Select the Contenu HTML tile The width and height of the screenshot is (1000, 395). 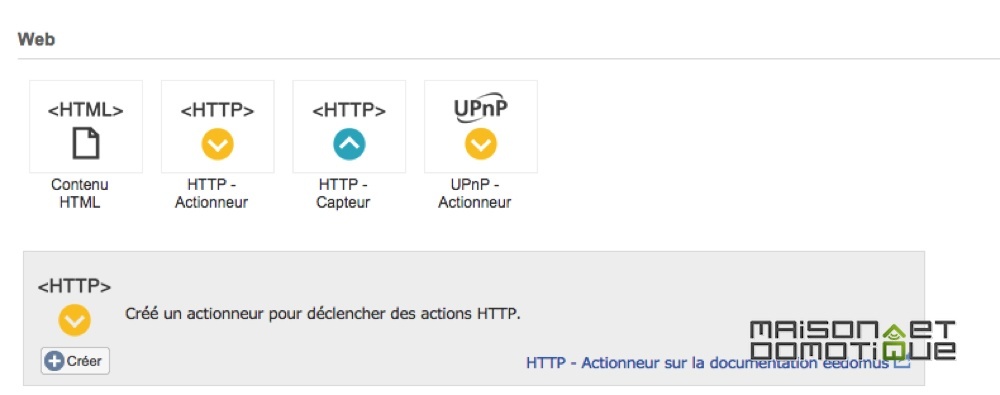86,126
